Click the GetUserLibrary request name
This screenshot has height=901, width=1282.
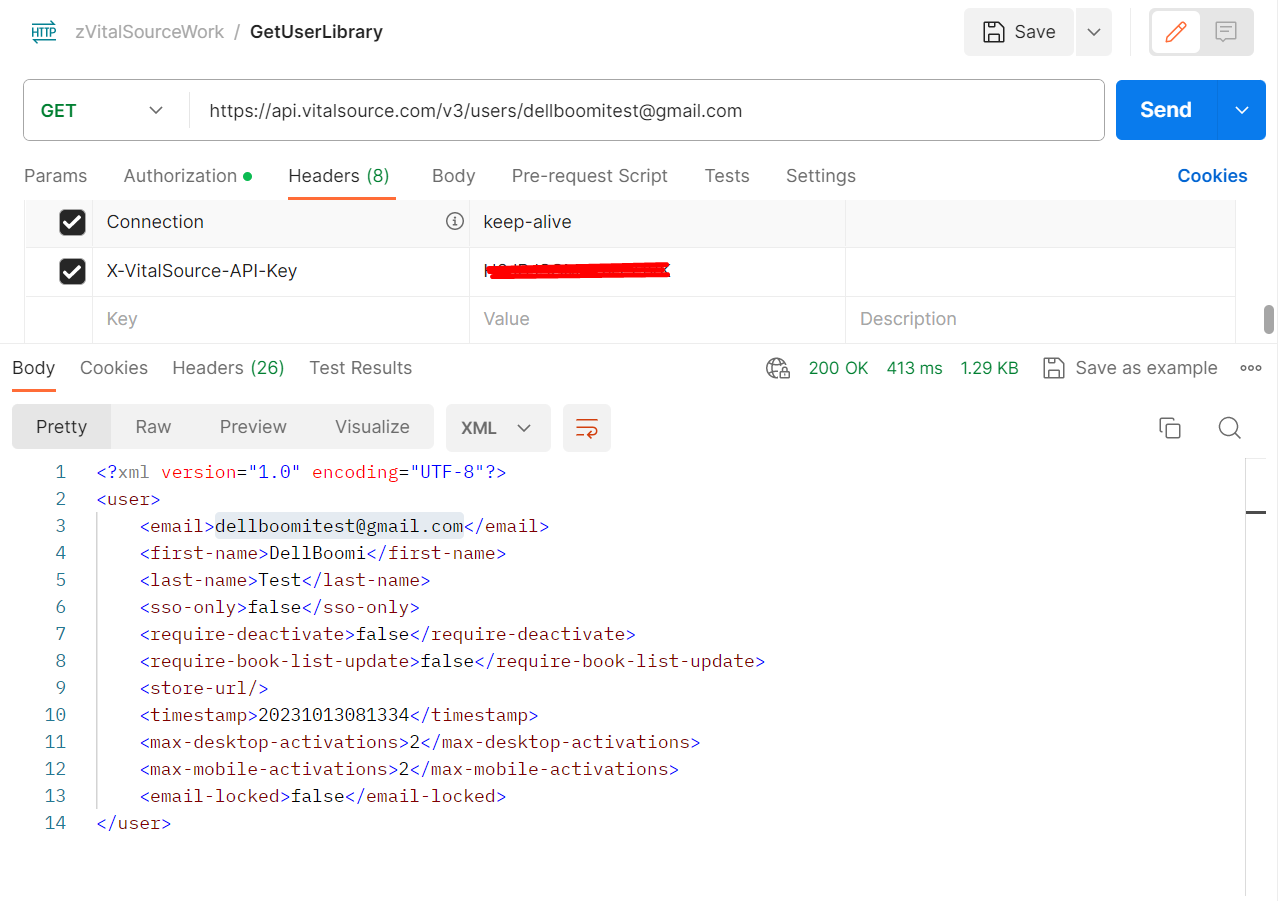tap(316, 32)
